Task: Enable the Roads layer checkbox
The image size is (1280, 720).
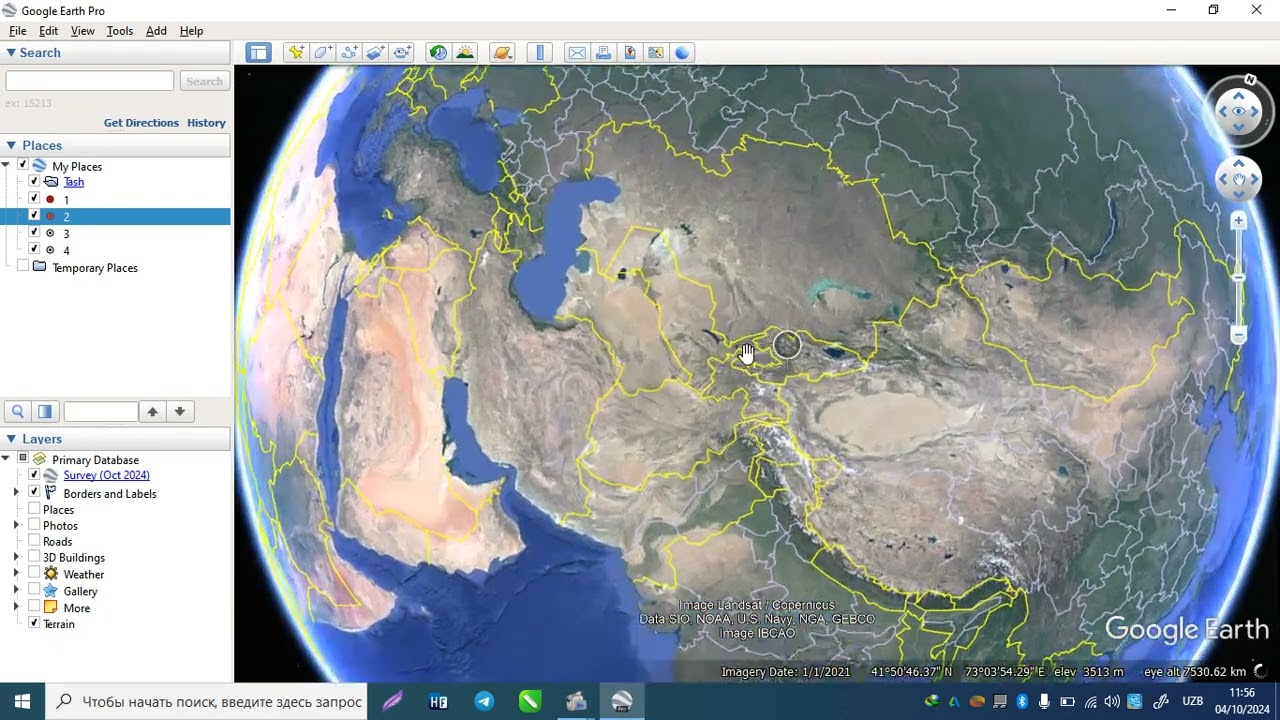Action: (34, 541)
